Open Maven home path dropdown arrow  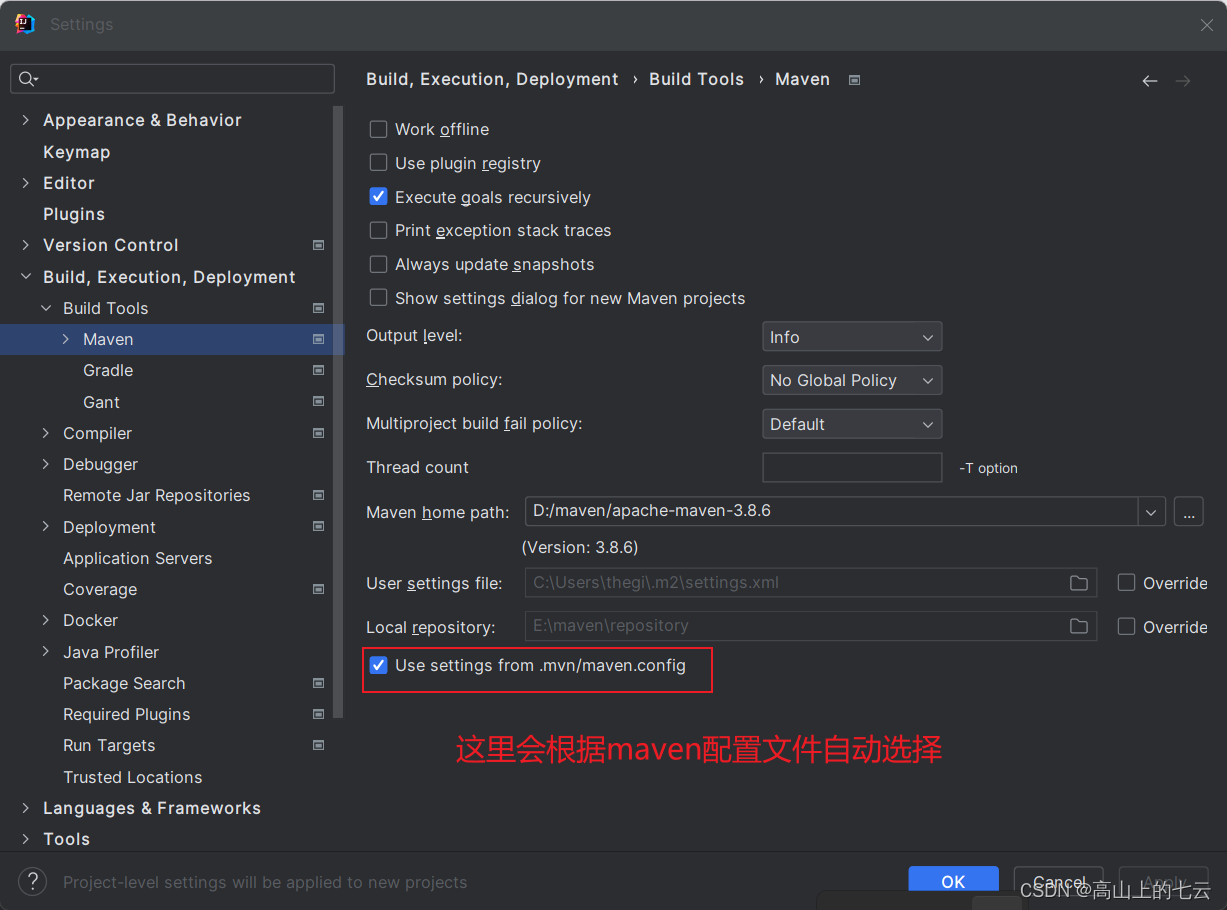pyautogui.click(x=1152, y=511)
